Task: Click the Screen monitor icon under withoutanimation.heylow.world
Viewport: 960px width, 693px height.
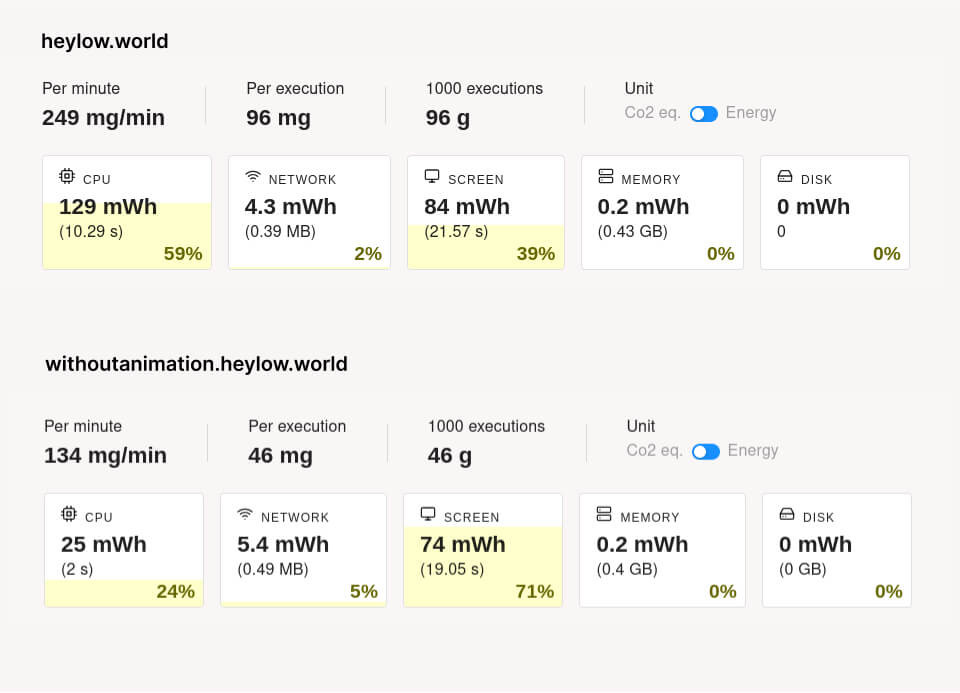Action: 428,515
